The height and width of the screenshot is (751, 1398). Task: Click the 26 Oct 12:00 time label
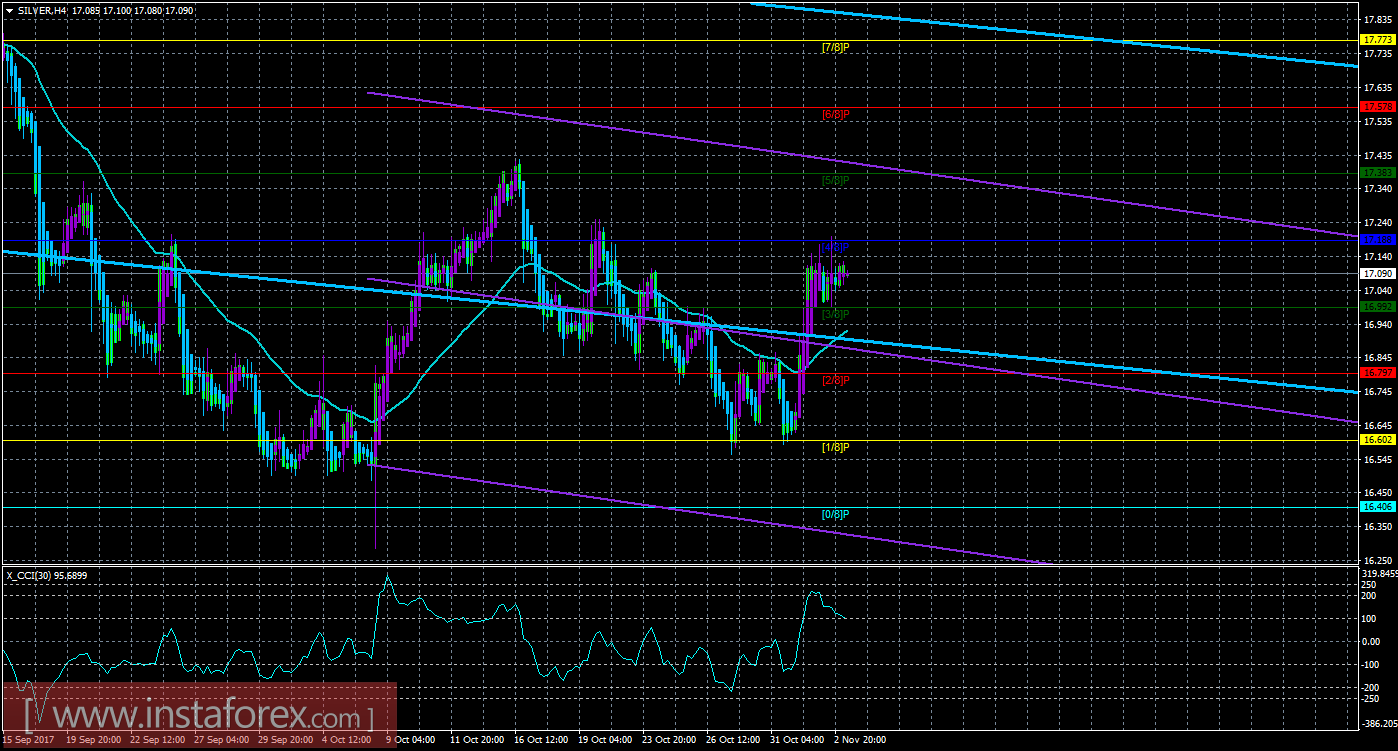point(731,741)
